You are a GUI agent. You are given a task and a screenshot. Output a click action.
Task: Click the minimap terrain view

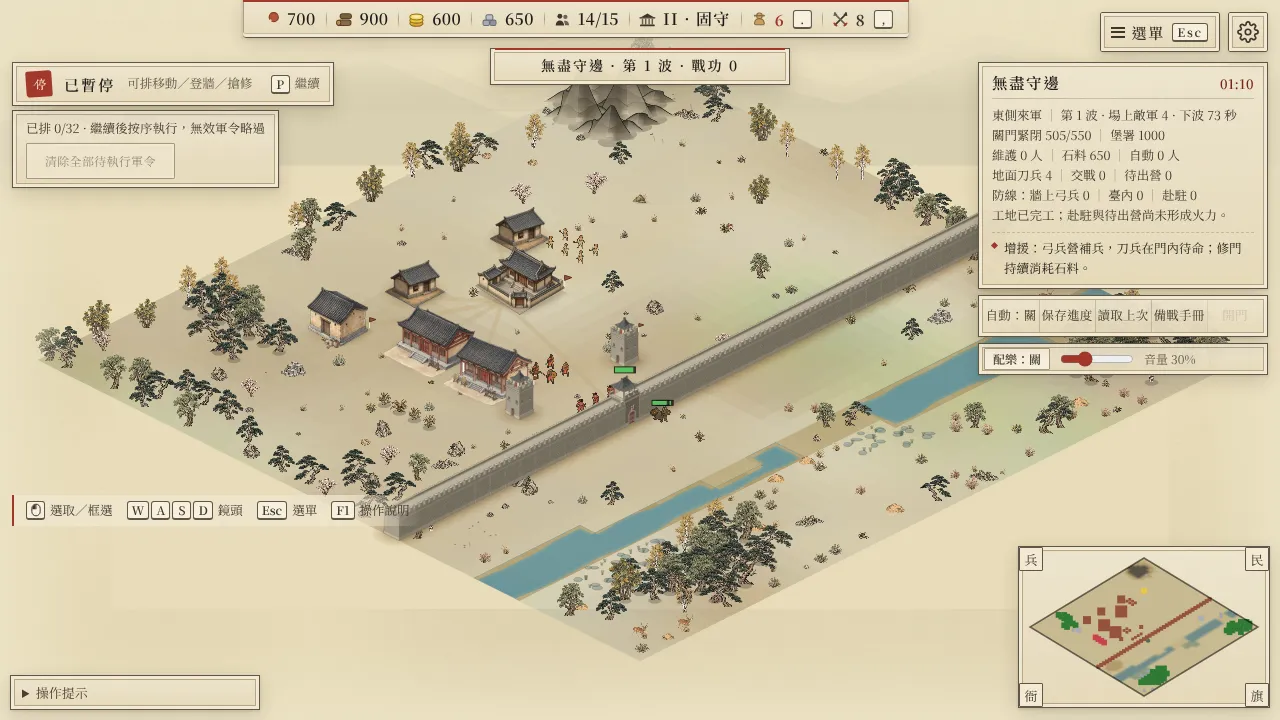(1143, 627)
